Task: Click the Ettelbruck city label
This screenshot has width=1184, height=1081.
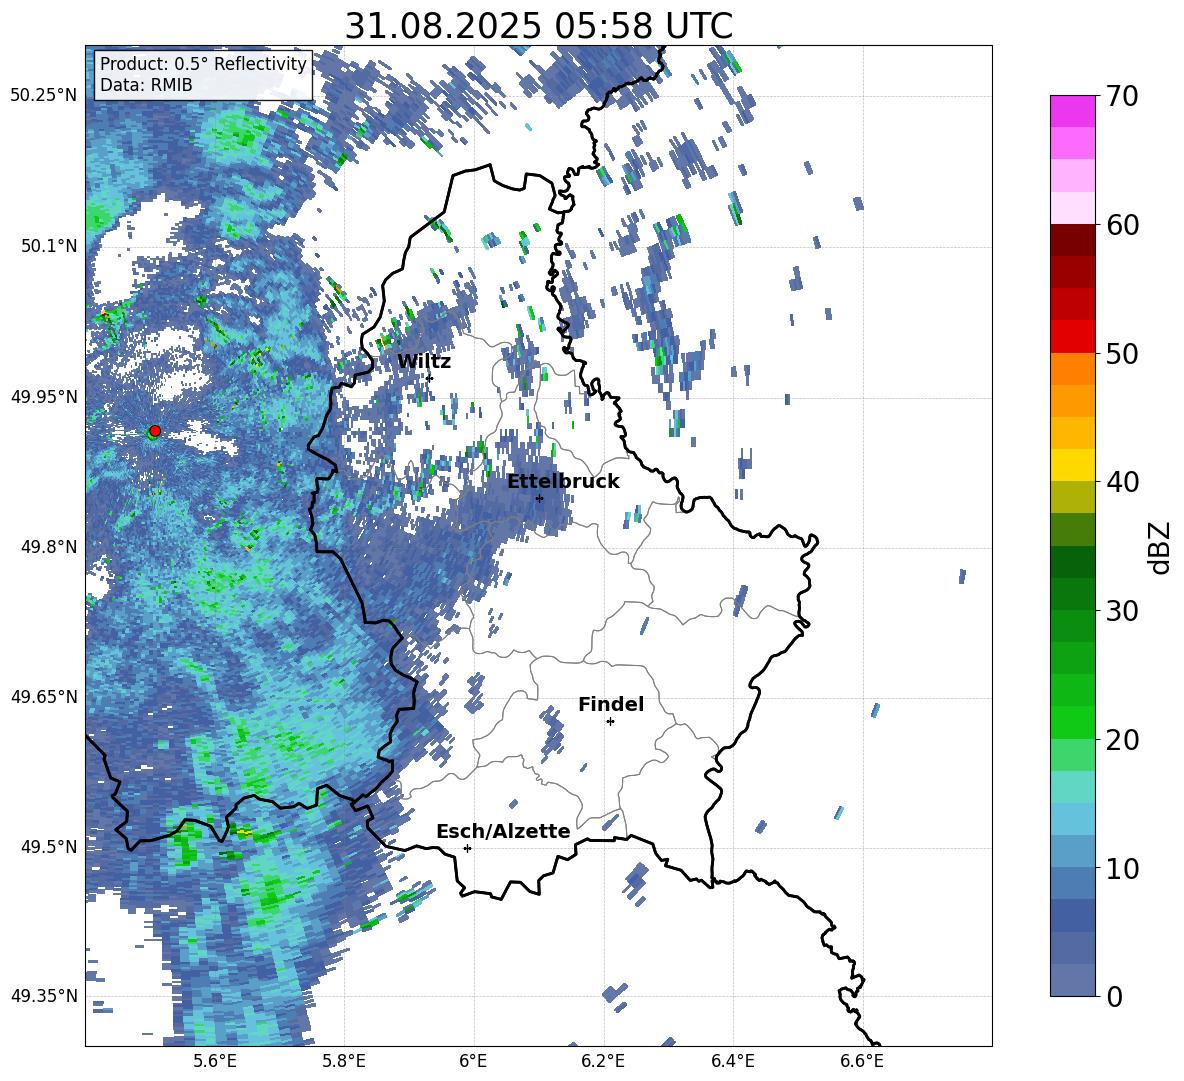Action: point(563,482)
